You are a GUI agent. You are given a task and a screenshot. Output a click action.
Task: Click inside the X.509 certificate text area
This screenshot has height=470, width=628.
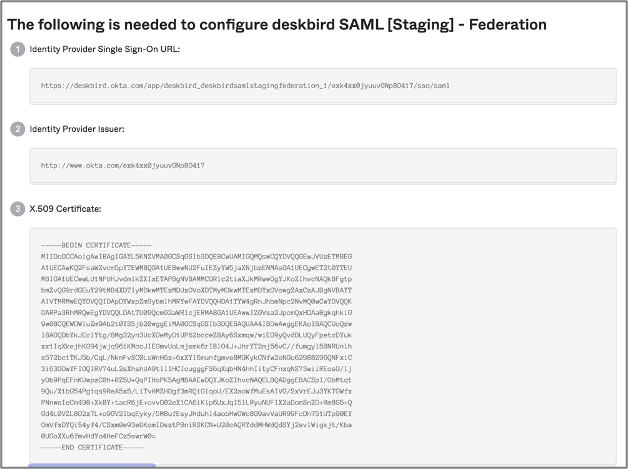(322, 342)
